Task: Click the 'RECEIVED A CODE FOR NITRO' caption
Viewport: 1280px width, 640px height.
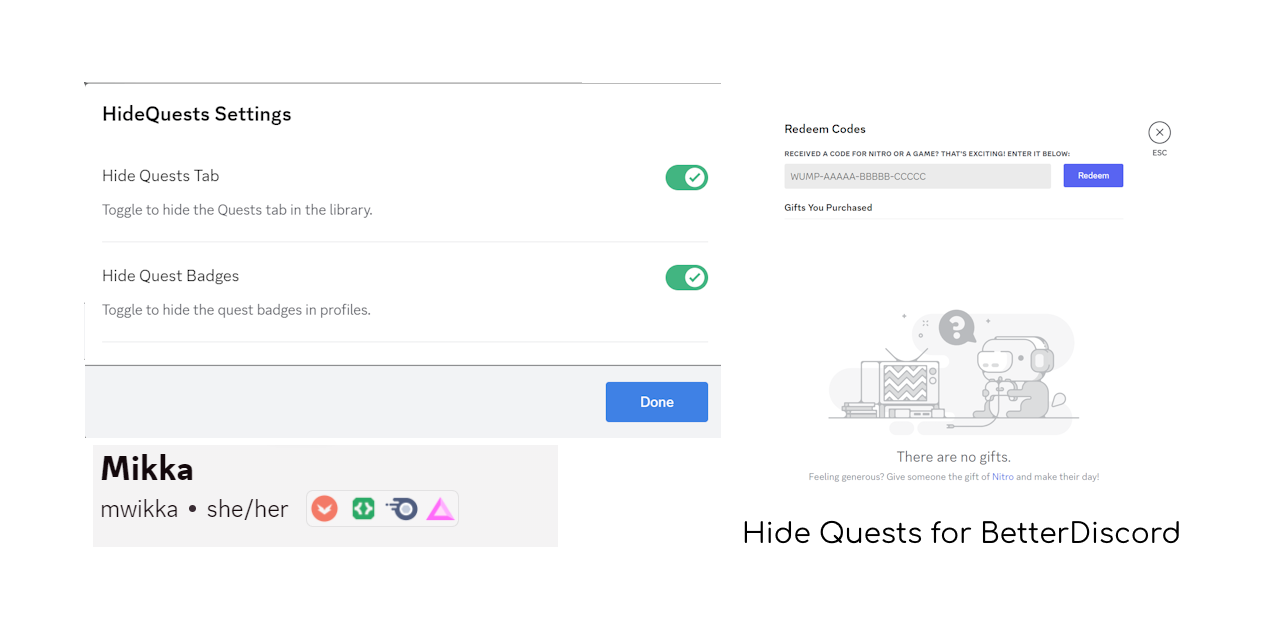Action: click(x=927, y=154)
